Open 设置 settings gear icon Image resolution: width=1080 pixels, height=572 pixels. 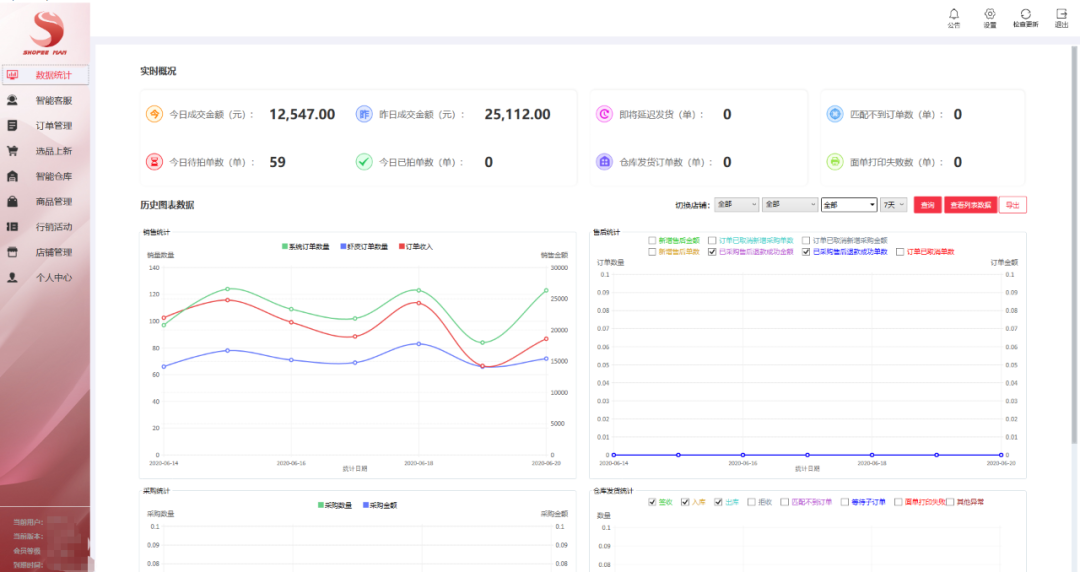pyautogui.click(x=989, y=14)
